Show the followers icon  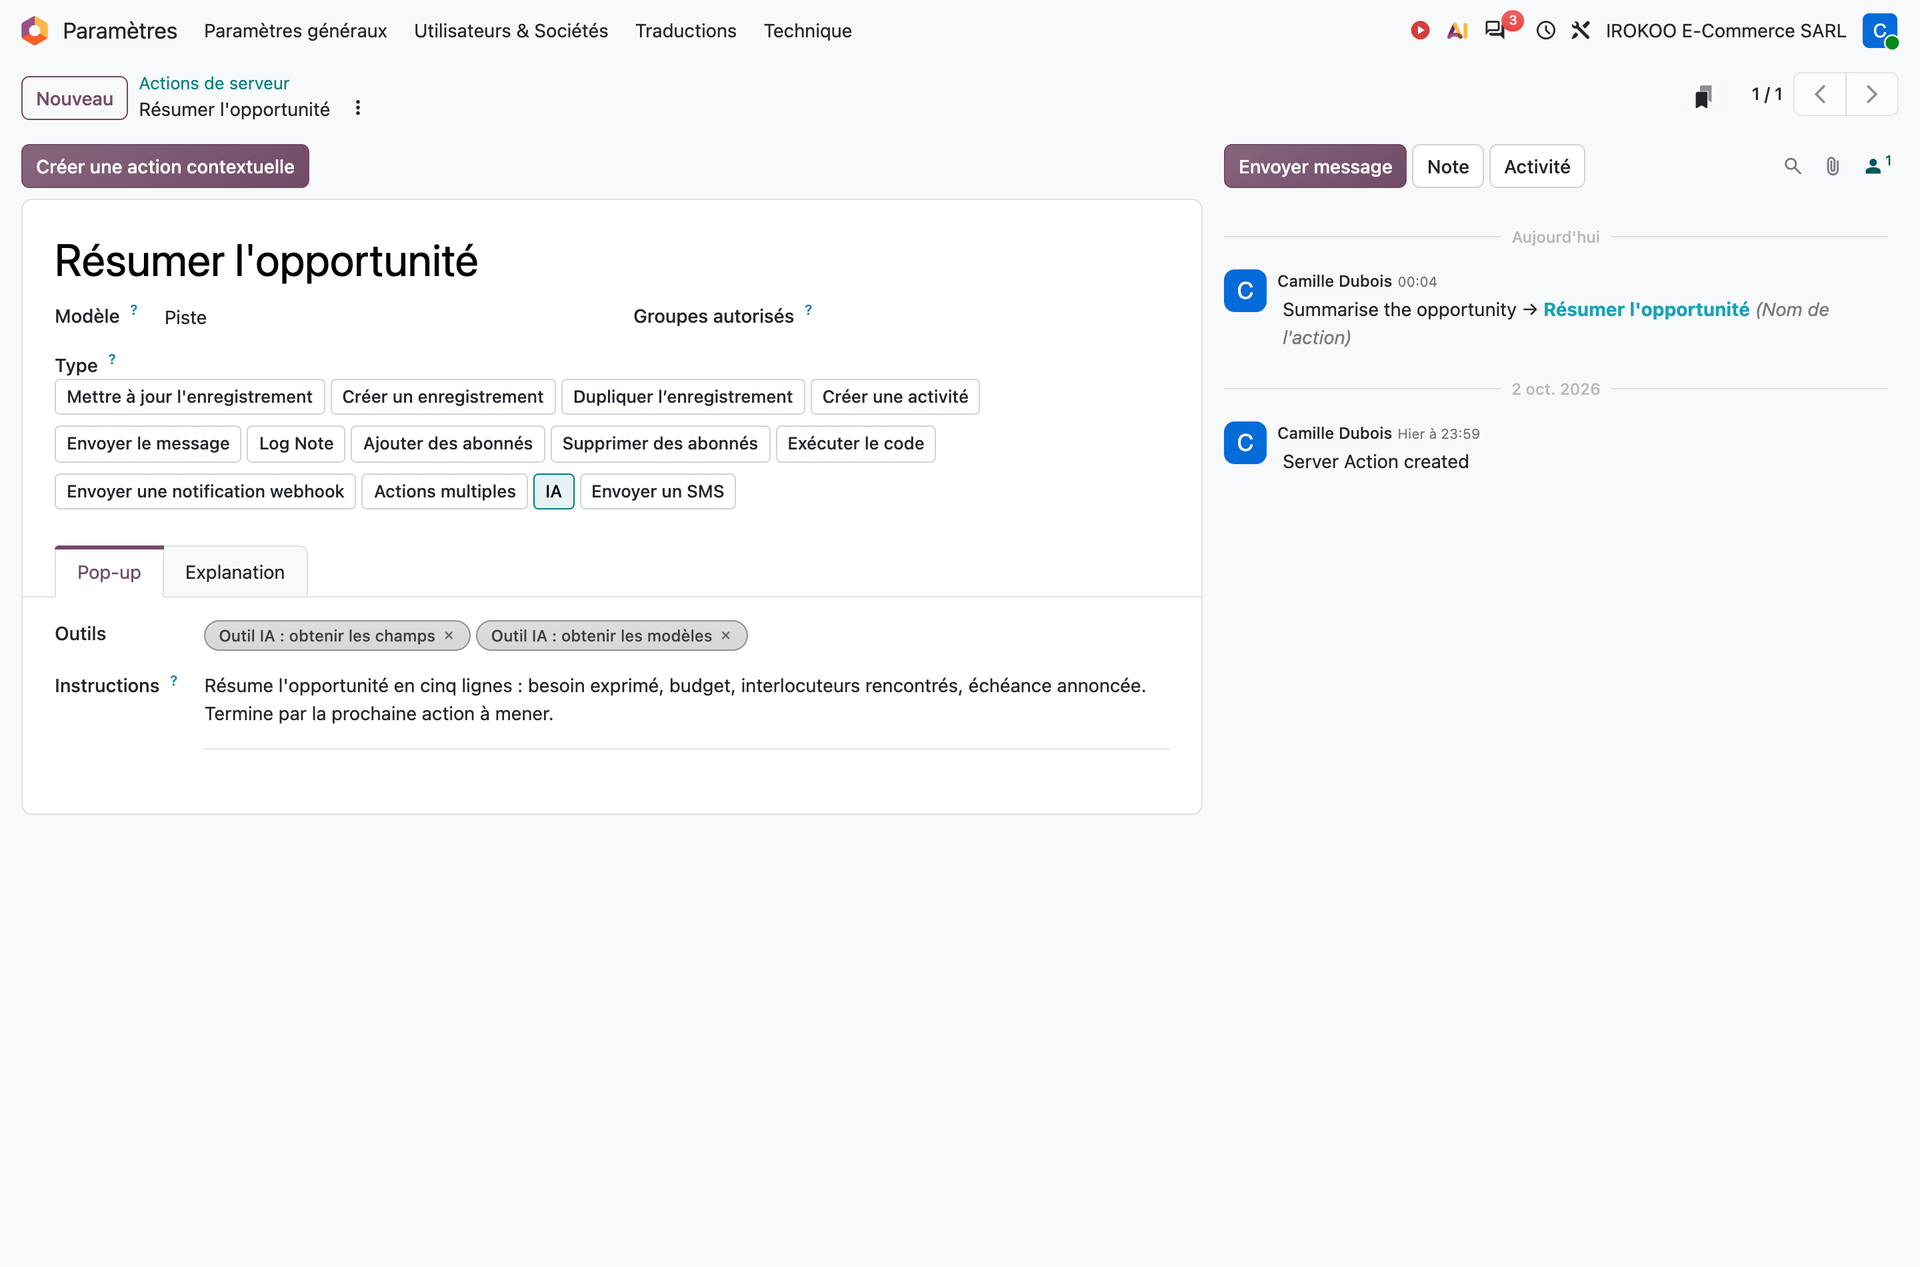[x=1877, y=165]
